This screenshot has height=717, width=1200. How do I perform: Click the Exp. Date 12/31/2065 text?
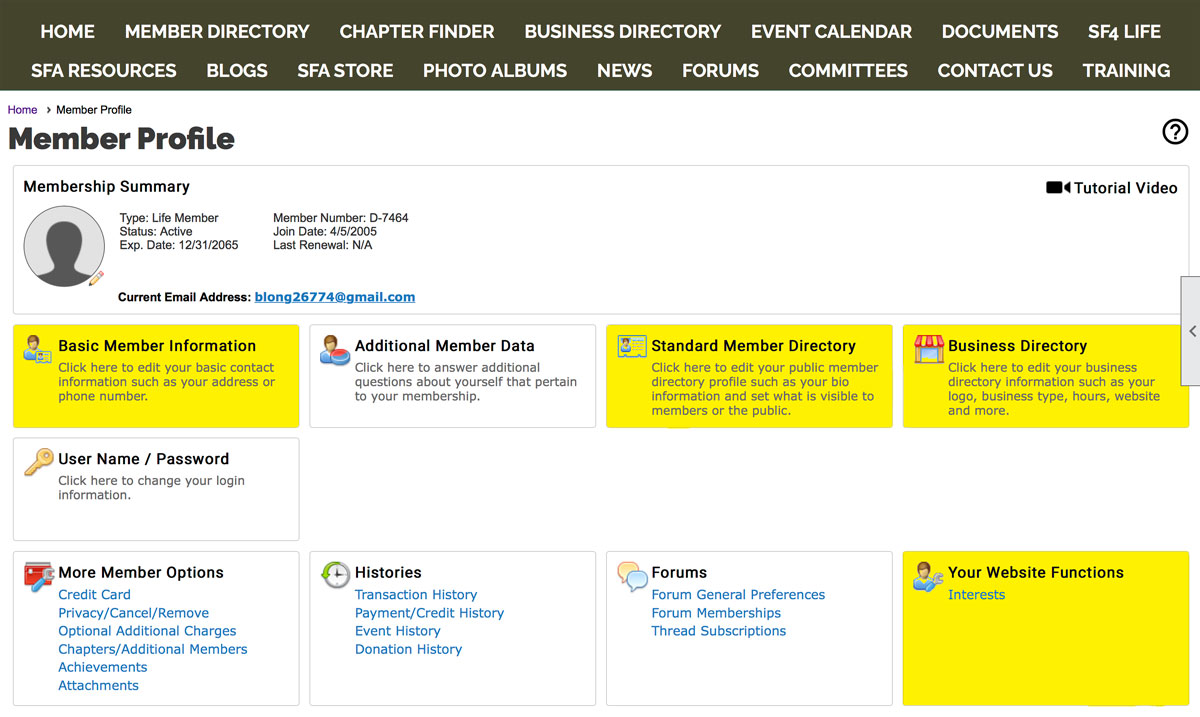click(x=179, y=245)
